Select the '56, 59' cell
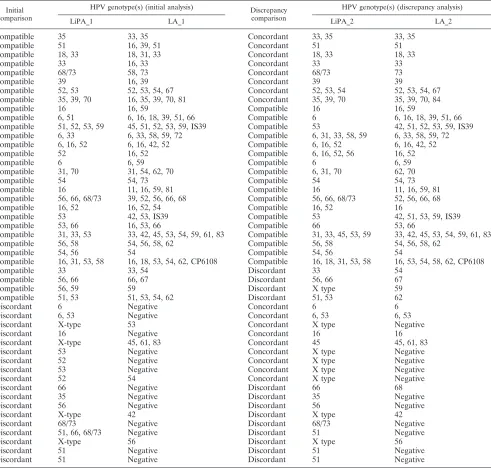The height and width of the screenshot is (468, 491). pos(68,289)
